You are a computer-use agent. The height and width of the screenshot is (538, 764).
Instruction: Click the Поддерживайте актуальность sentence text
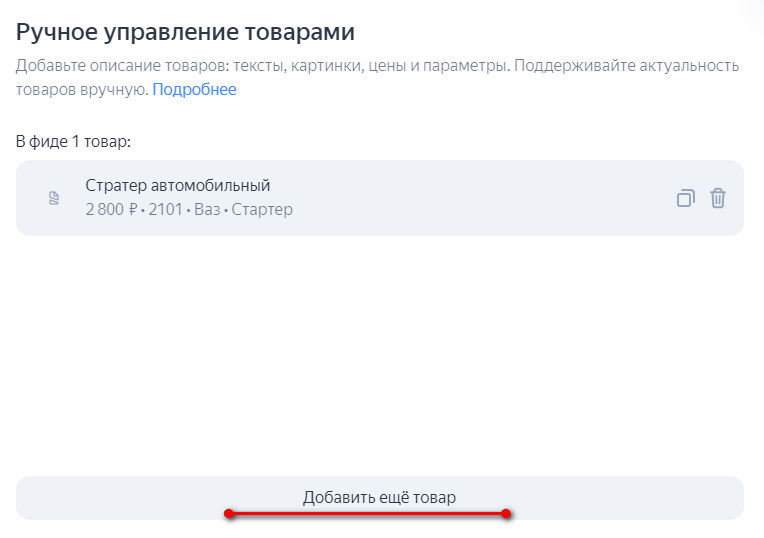point(627,65)
